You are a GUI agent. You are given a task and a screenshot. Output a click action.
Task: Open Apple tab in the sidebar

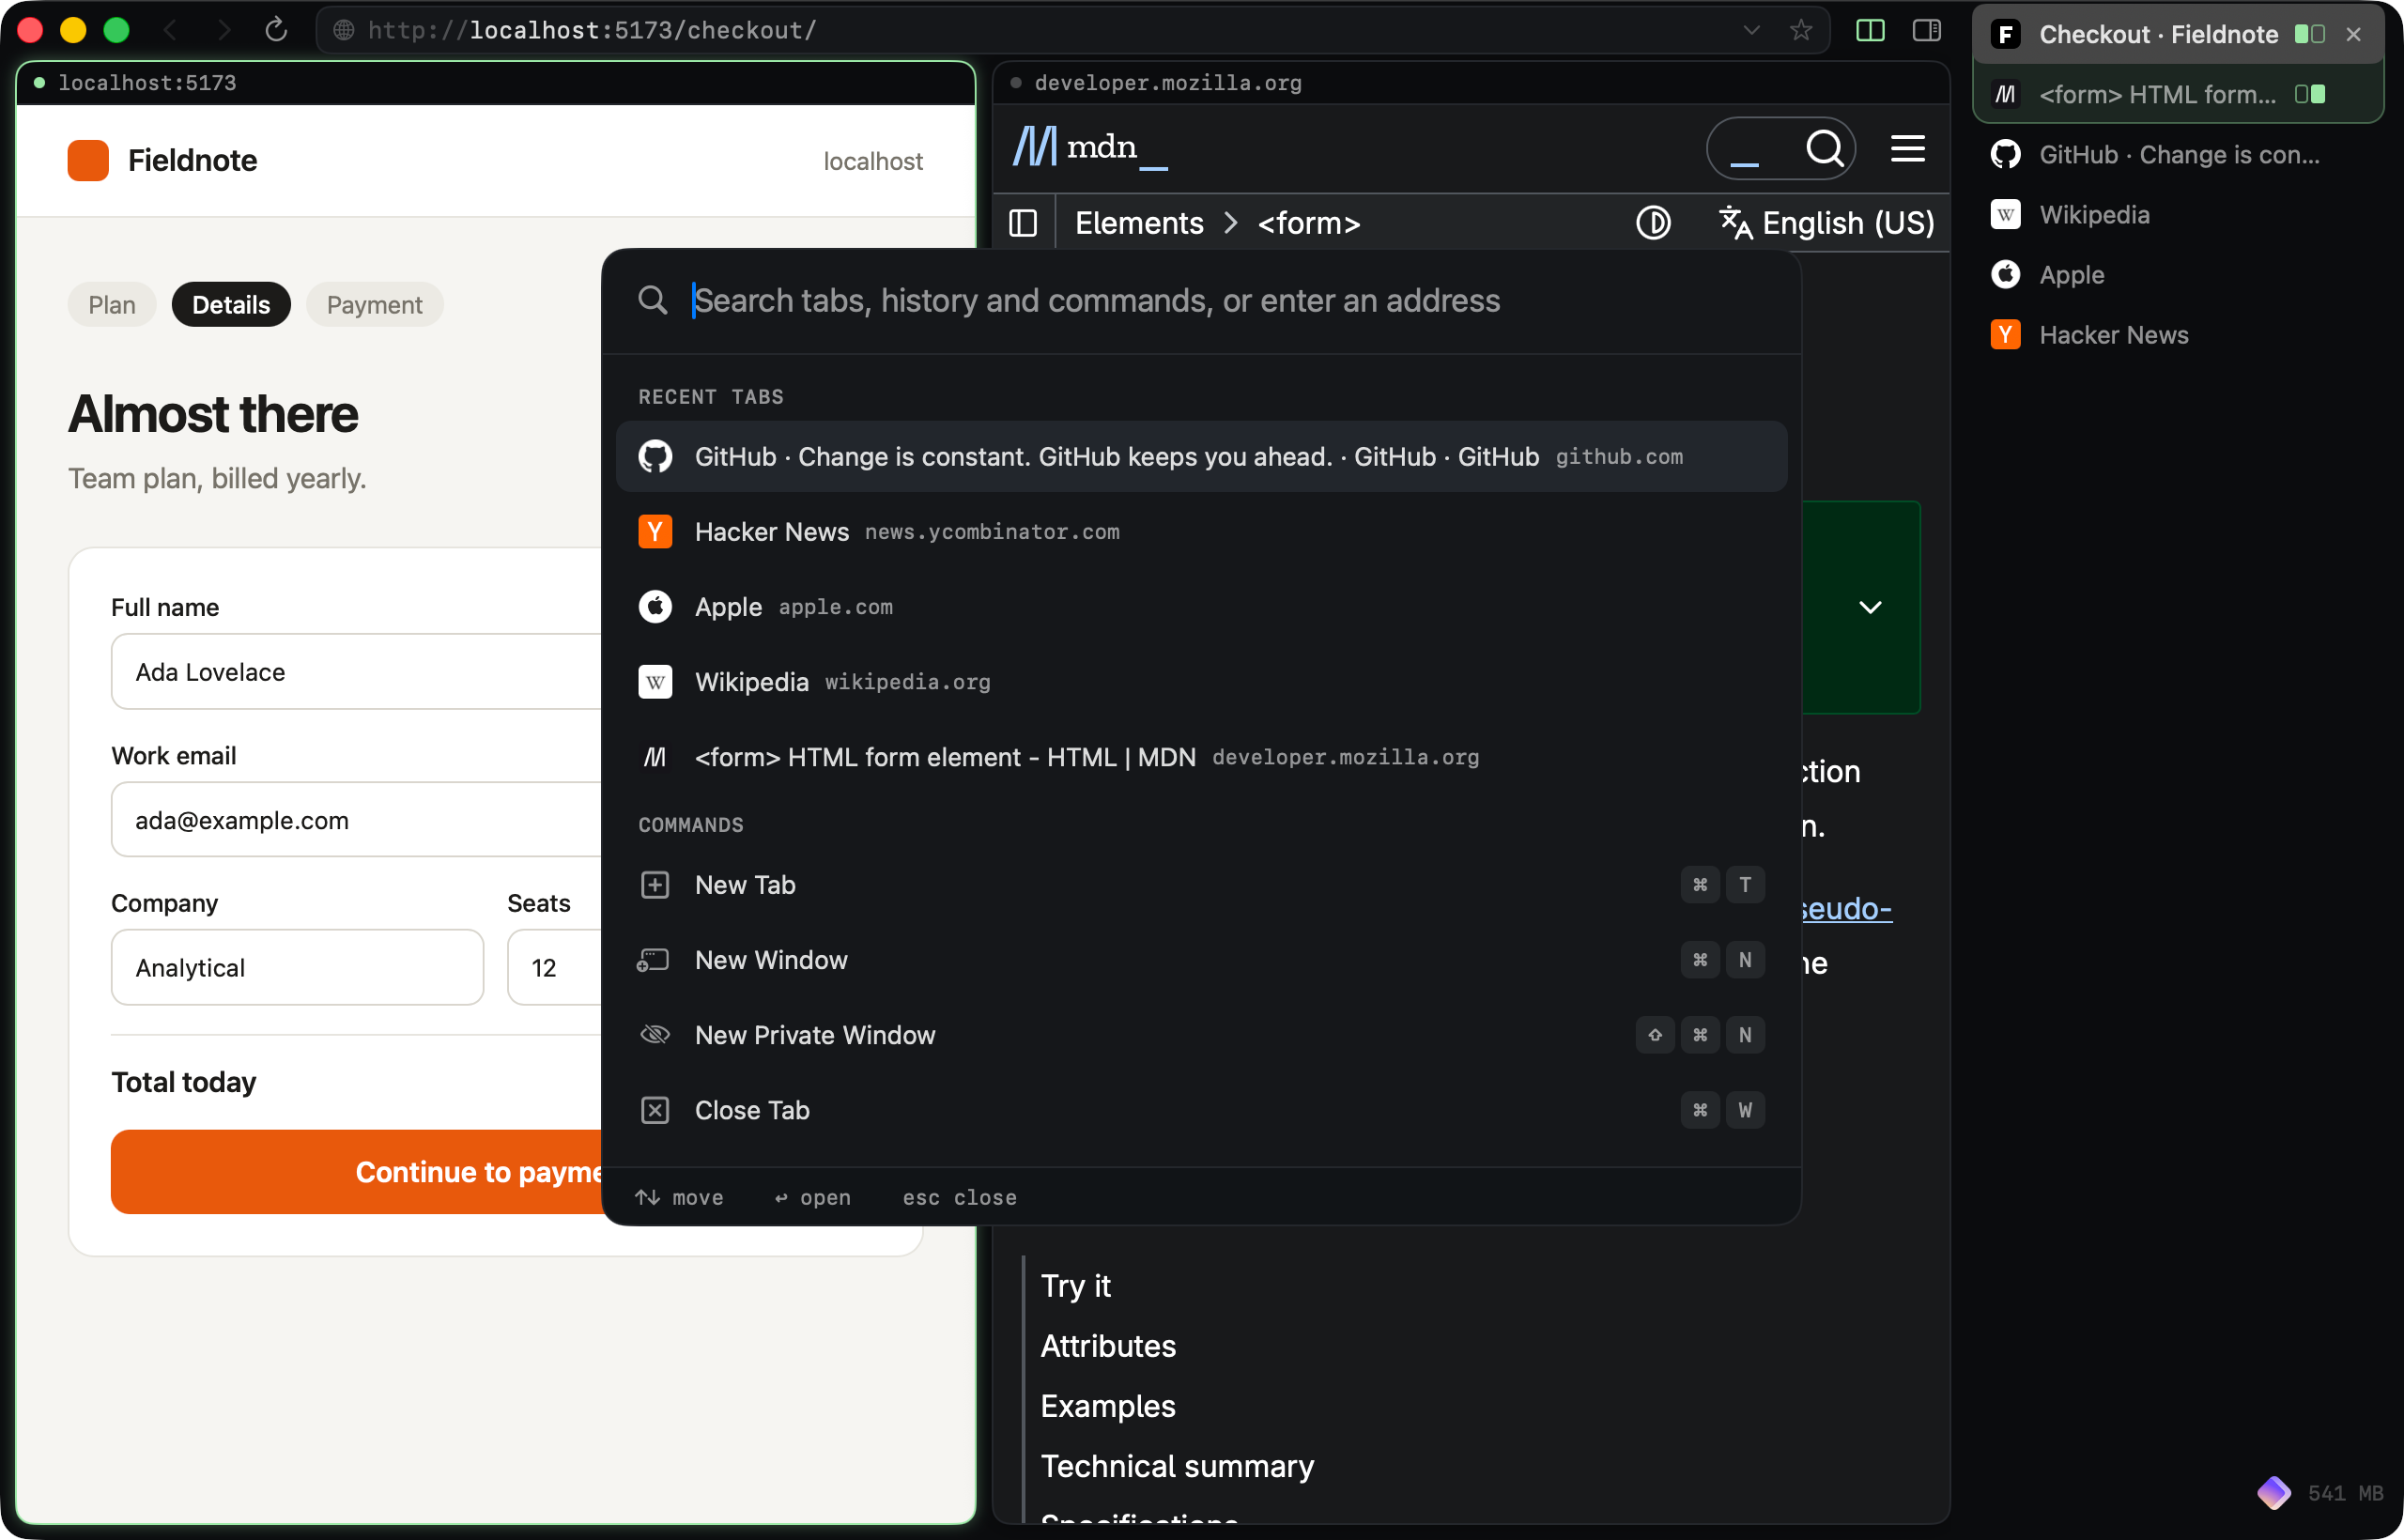click(x=2177, y=274)
